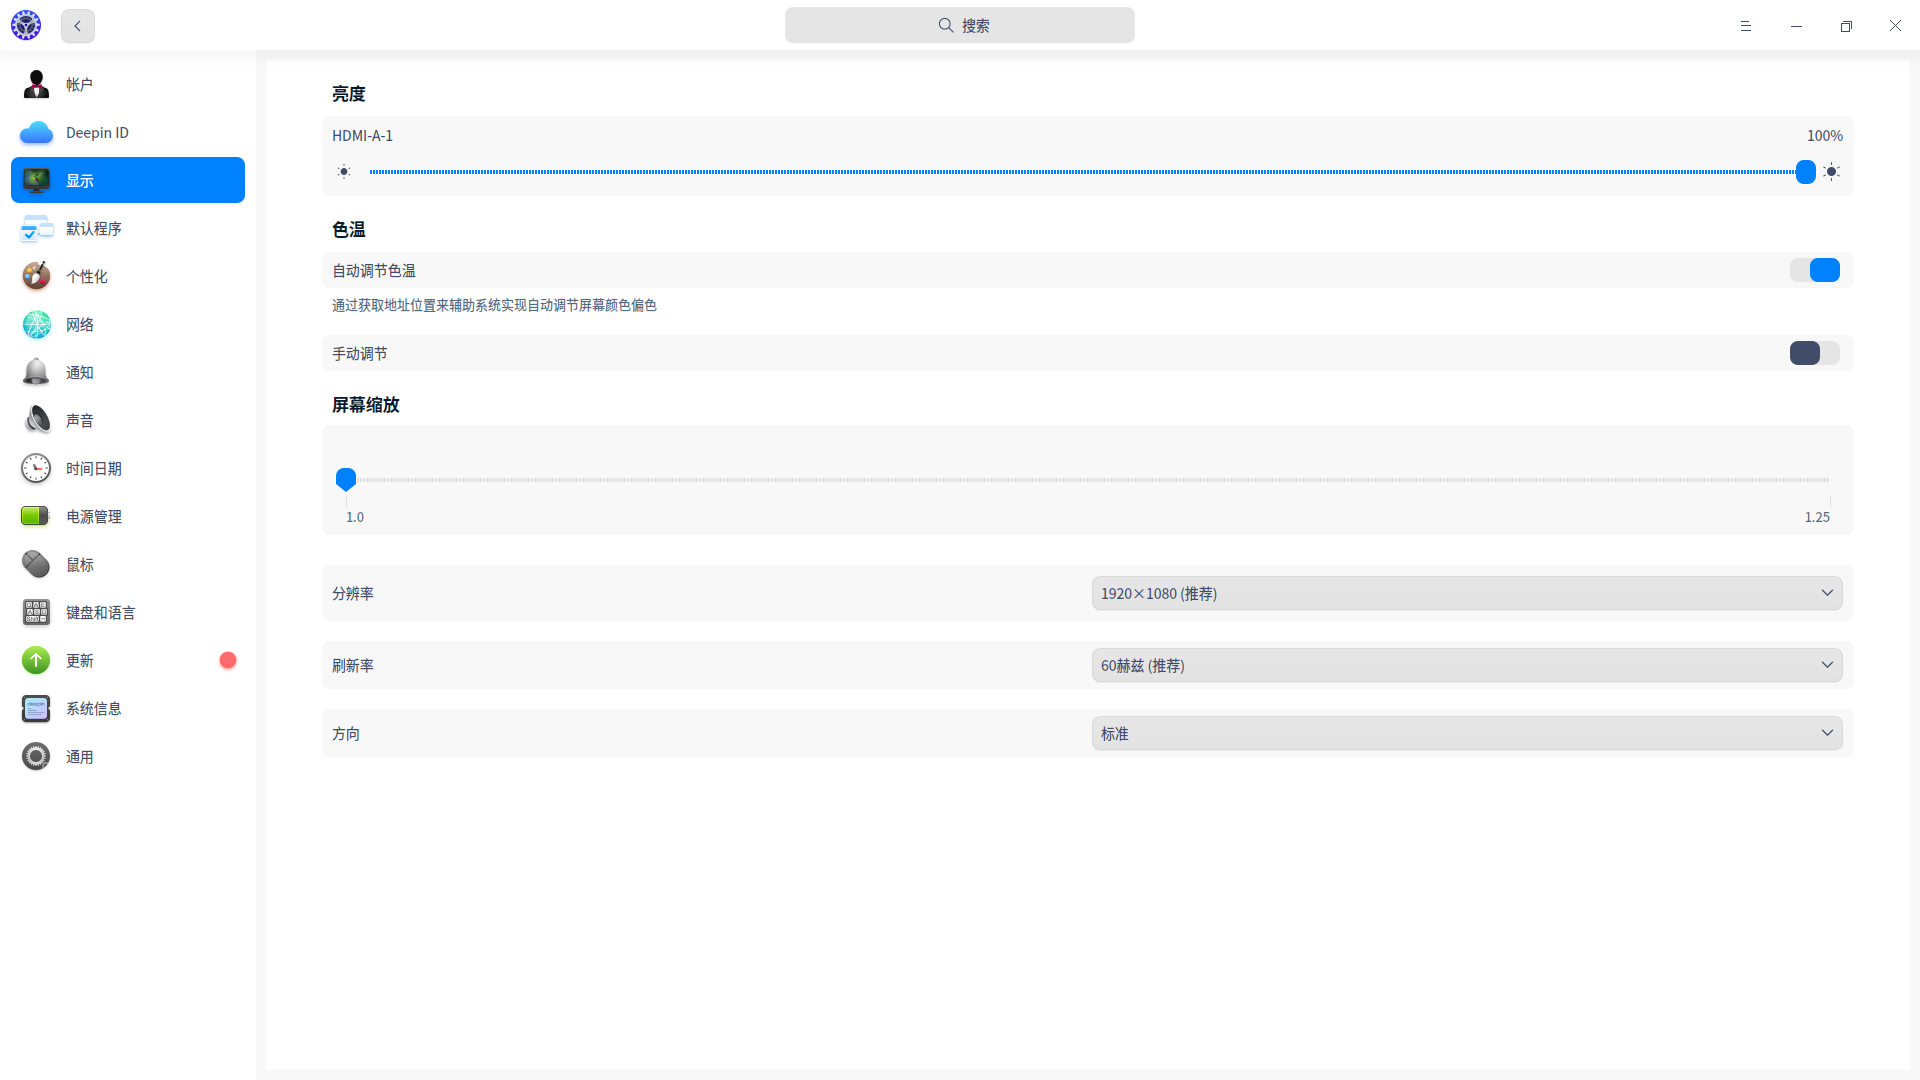The width and height of the screenshot is (1920, 1080).
Task: Toggle the manual adjustment (手动调节) switch
Action: (1814, 353)
